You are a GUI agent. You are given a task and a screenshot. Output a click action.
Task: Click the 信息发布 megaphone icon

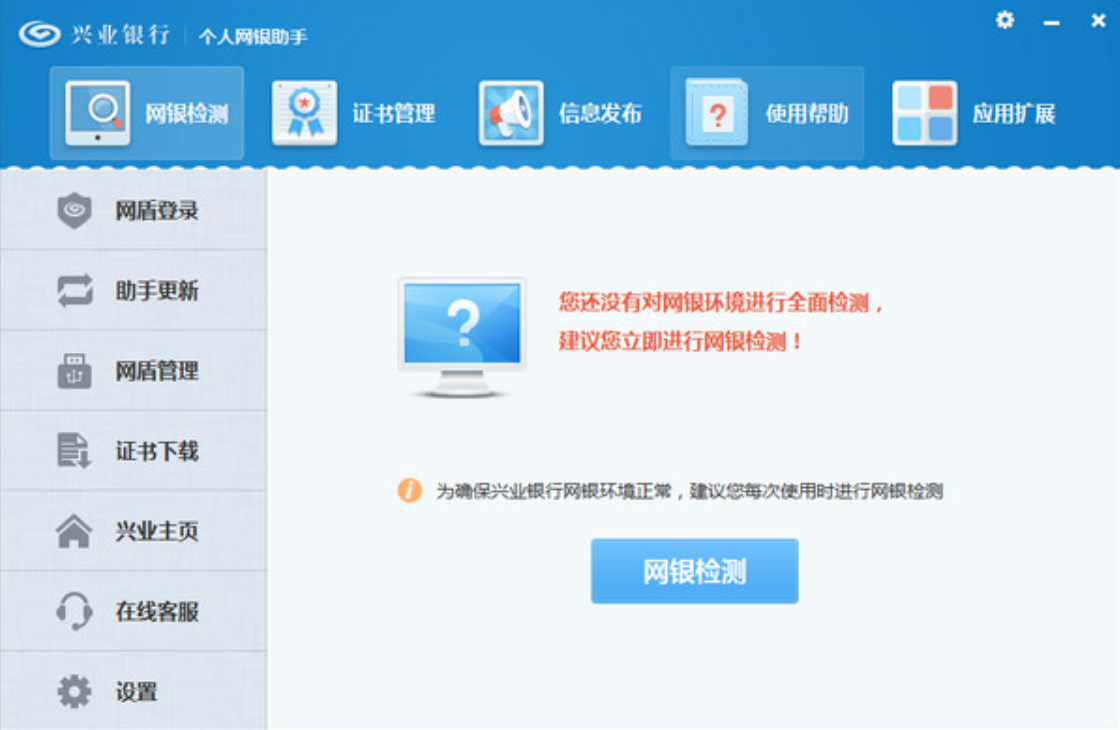coord(511,113)
